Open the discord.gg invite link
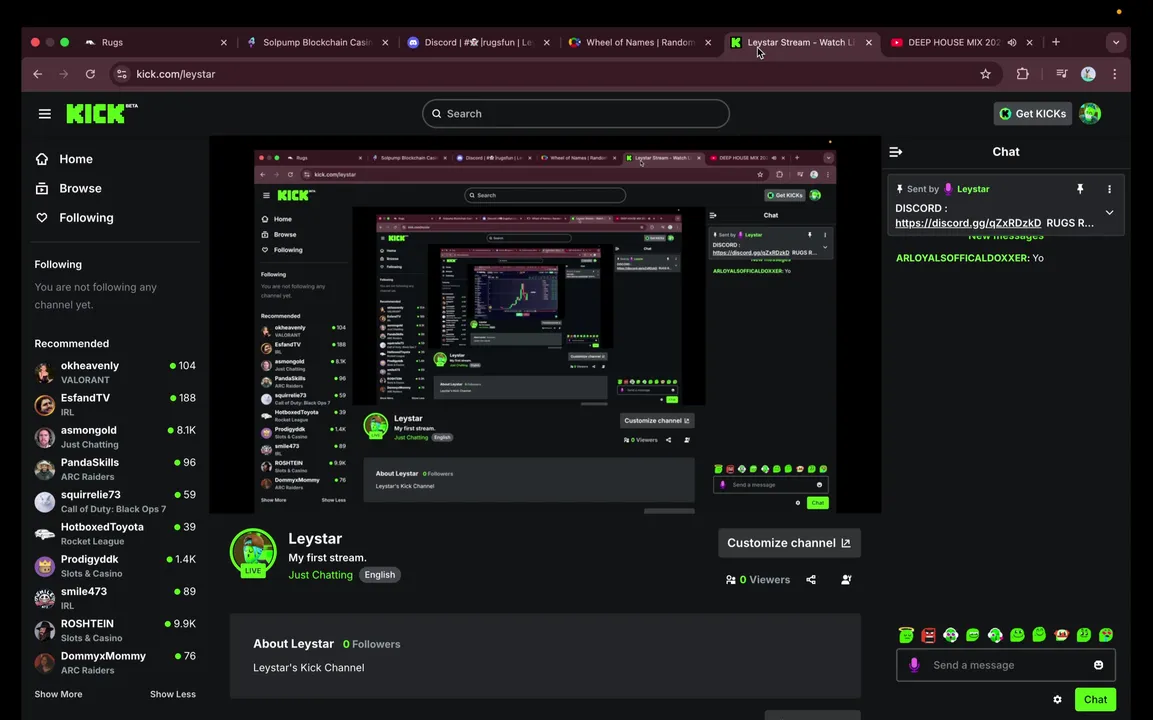The width and height of the screenshot is (1153, 720). [968, 223]
